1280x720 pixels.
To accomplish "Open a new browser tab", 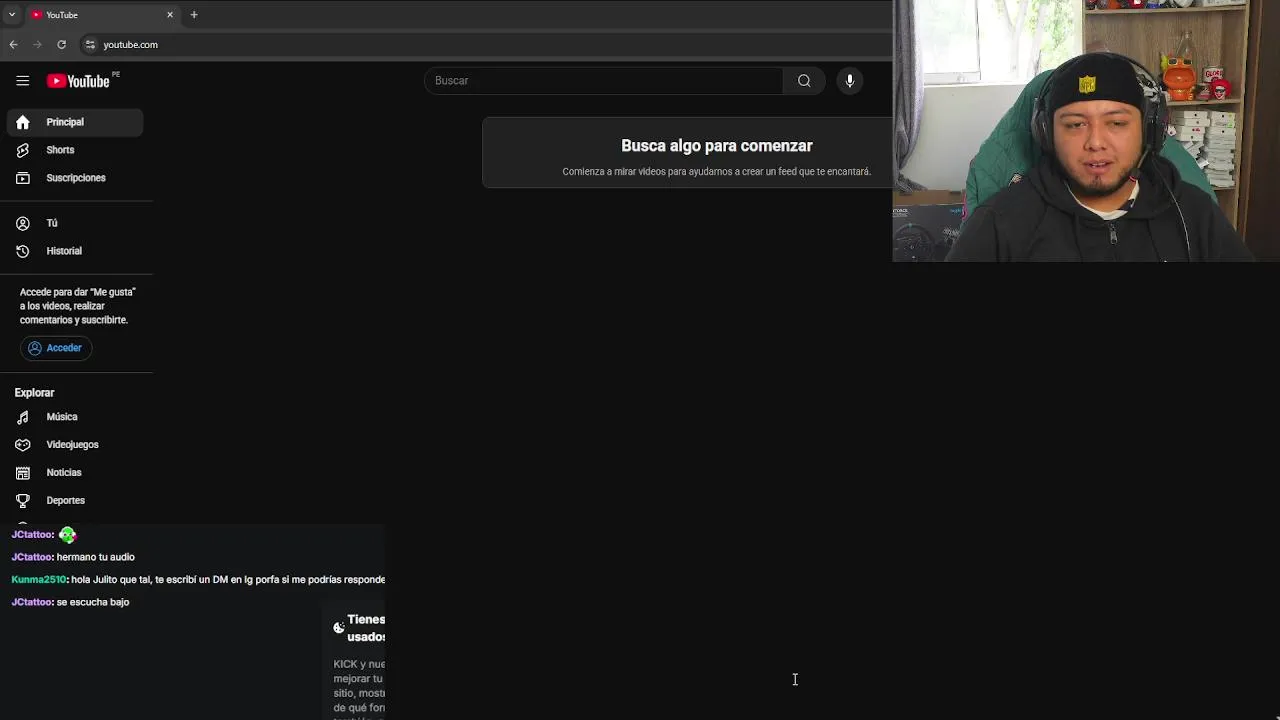I will coord(194,15).
